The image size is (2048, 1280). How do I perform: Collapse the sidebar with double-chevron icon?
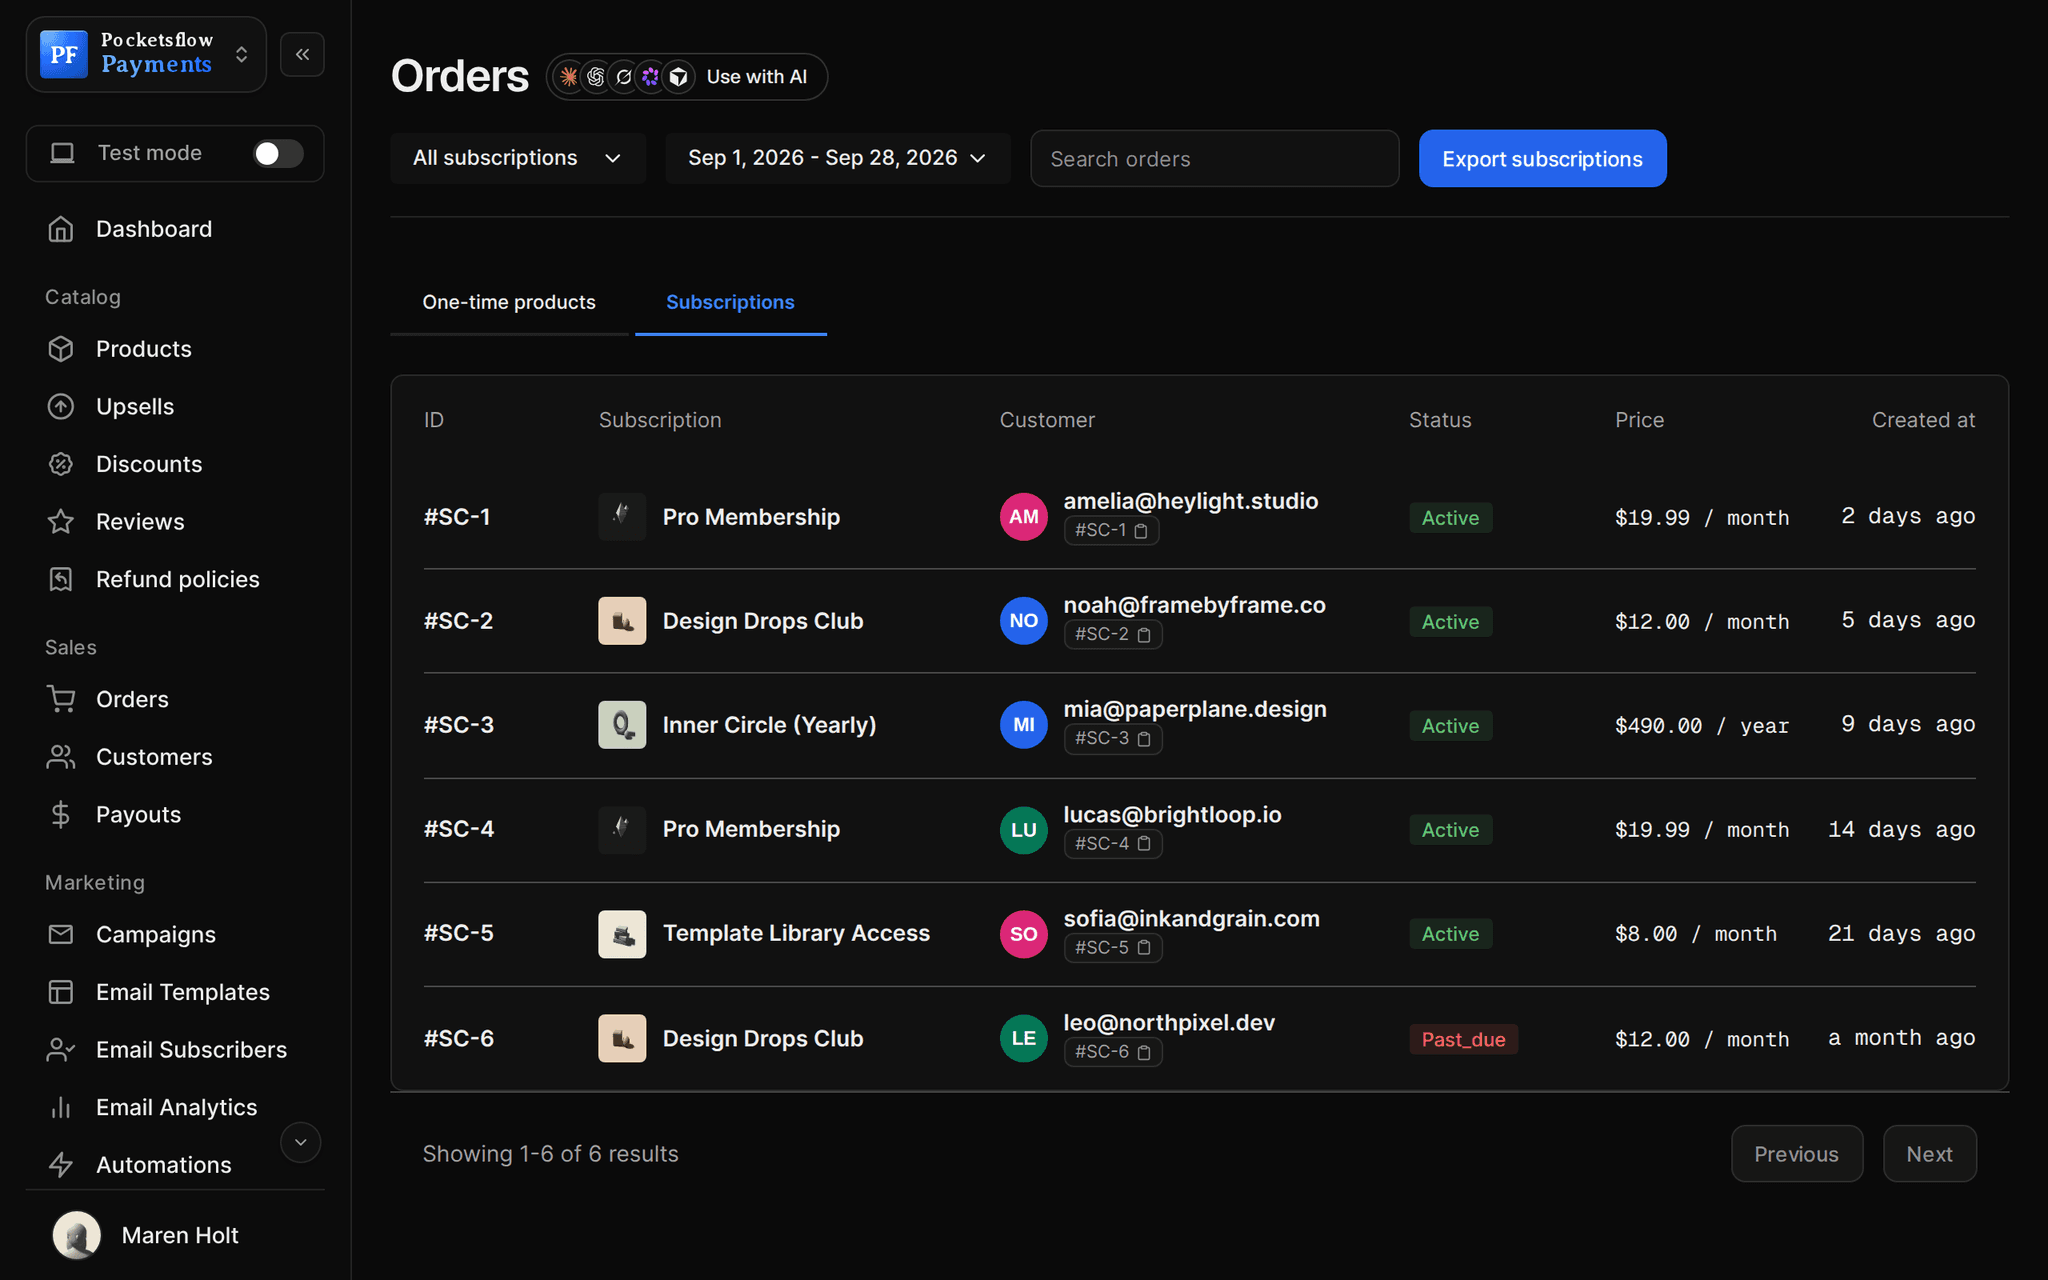tap(302, 54)
